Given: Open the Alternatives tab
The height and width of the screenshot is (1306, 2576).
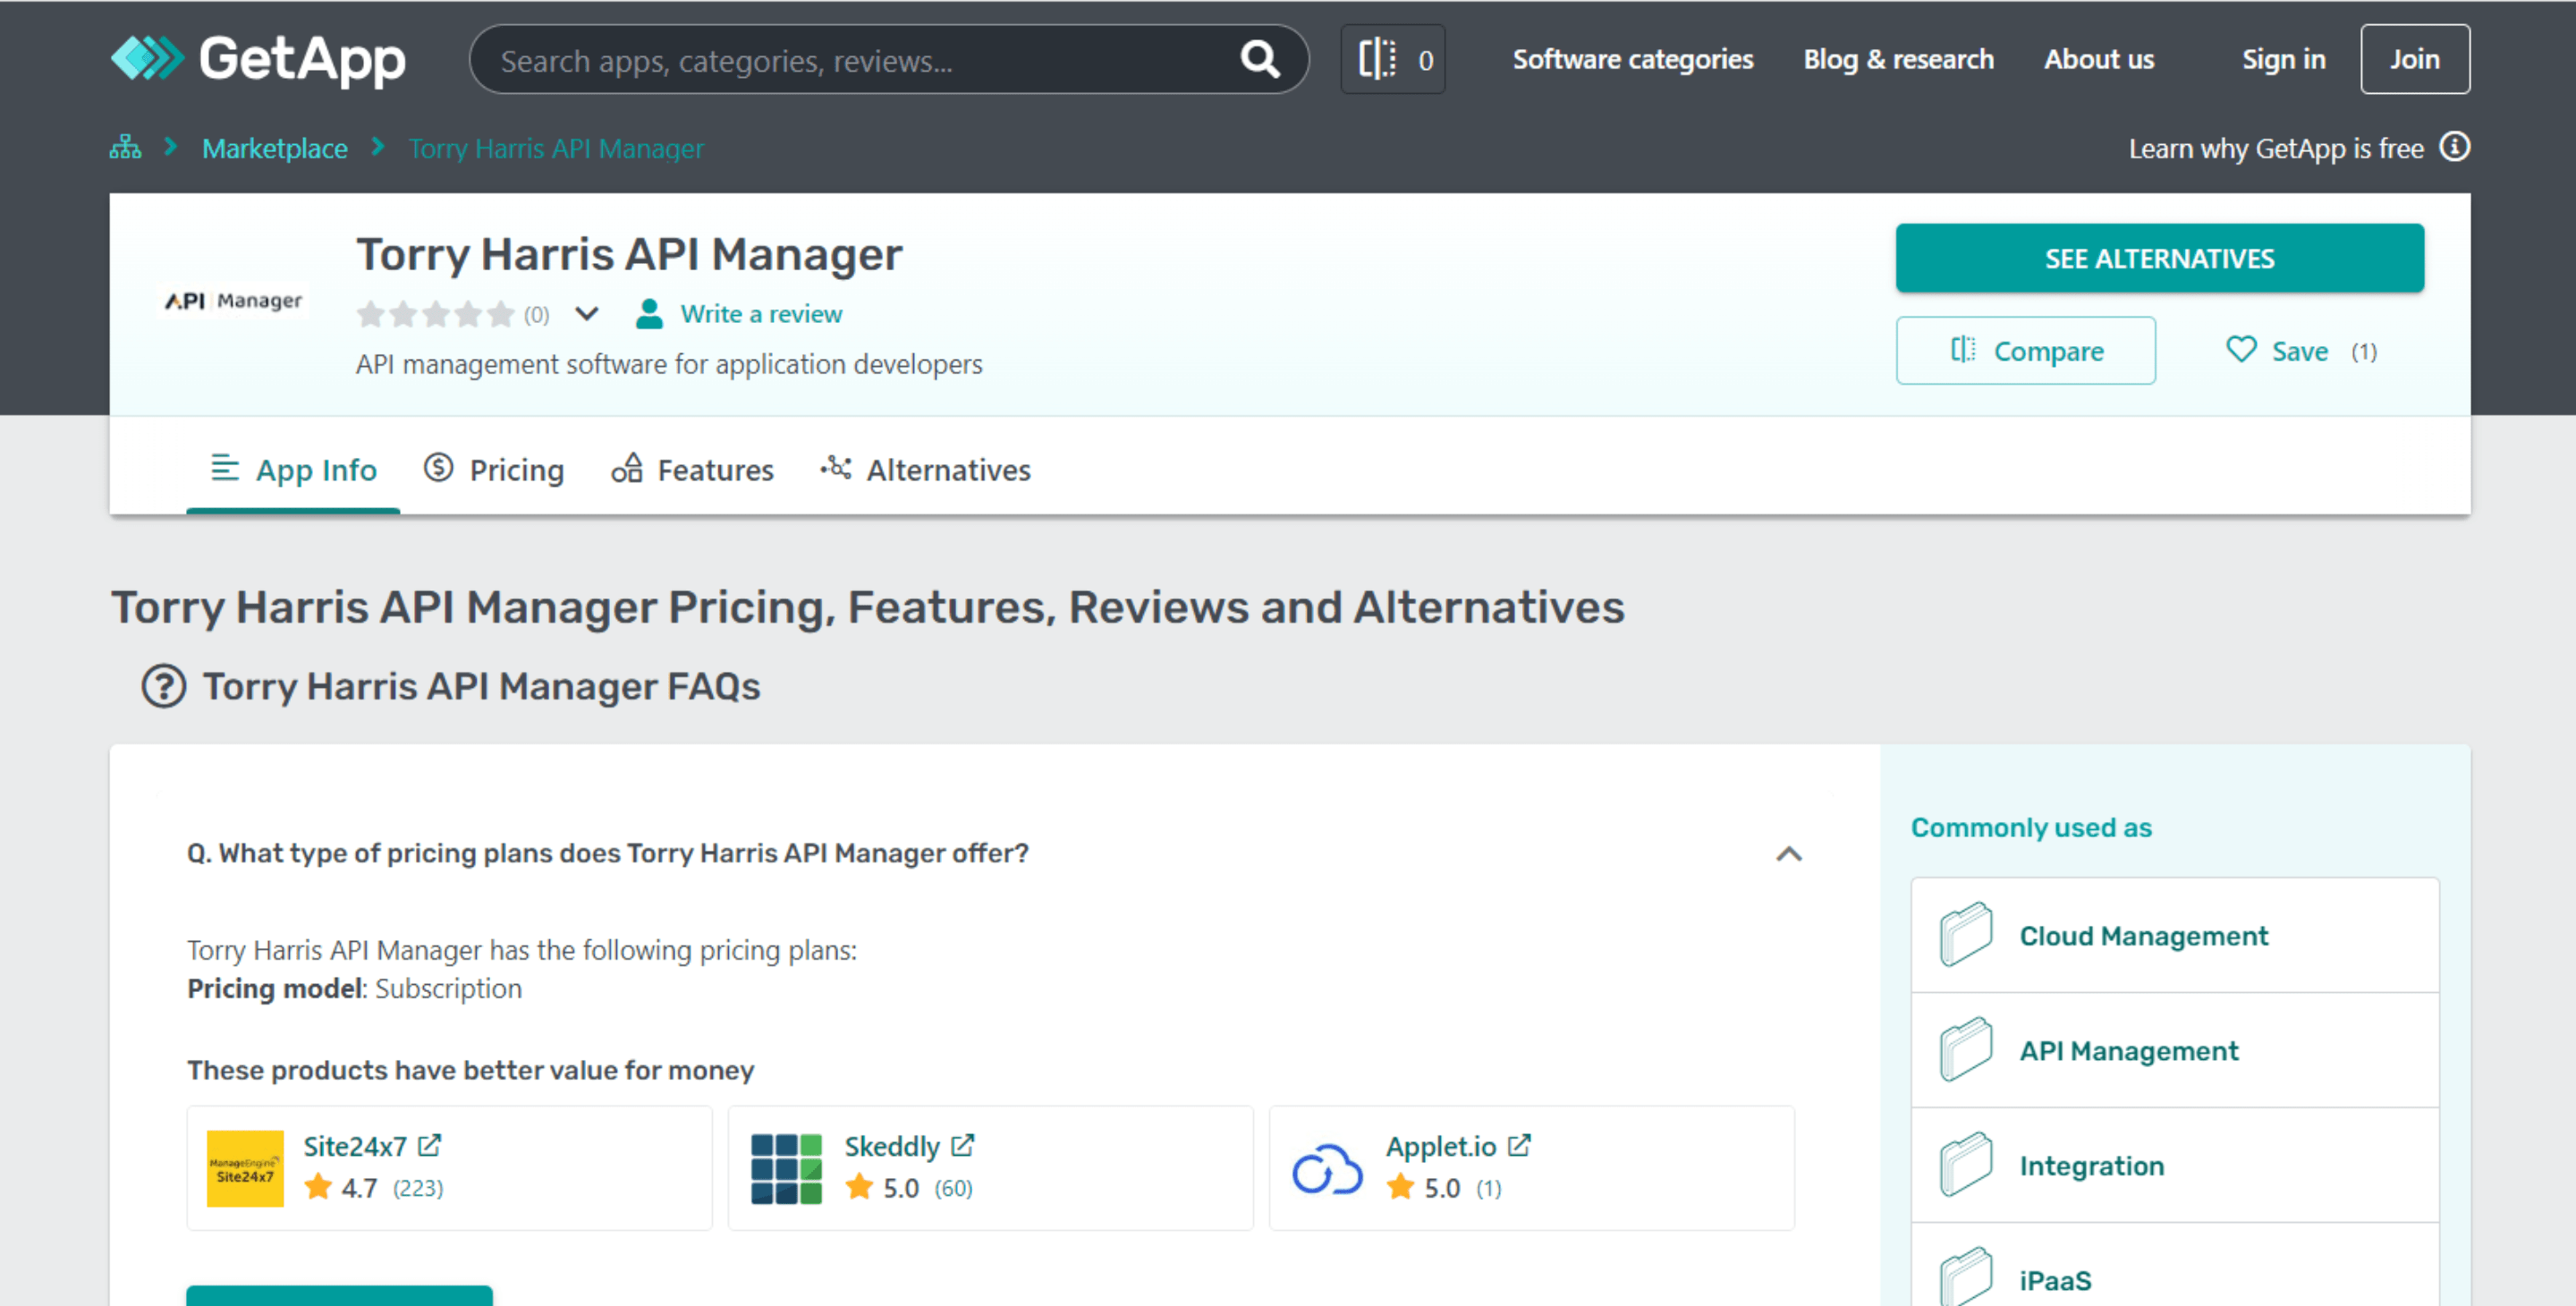Looking at the screenshot, I should coord(925,469).
